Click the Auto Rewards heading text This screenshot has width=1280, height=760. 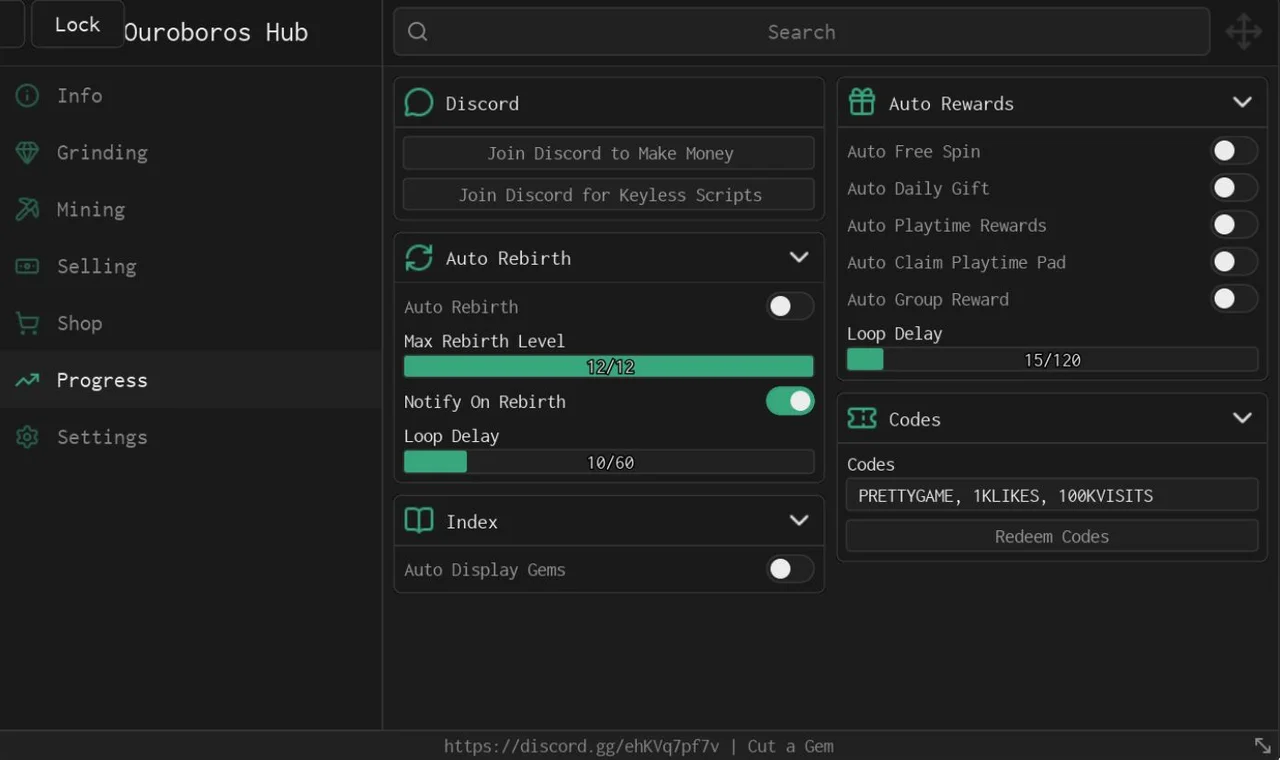[951, 104]
